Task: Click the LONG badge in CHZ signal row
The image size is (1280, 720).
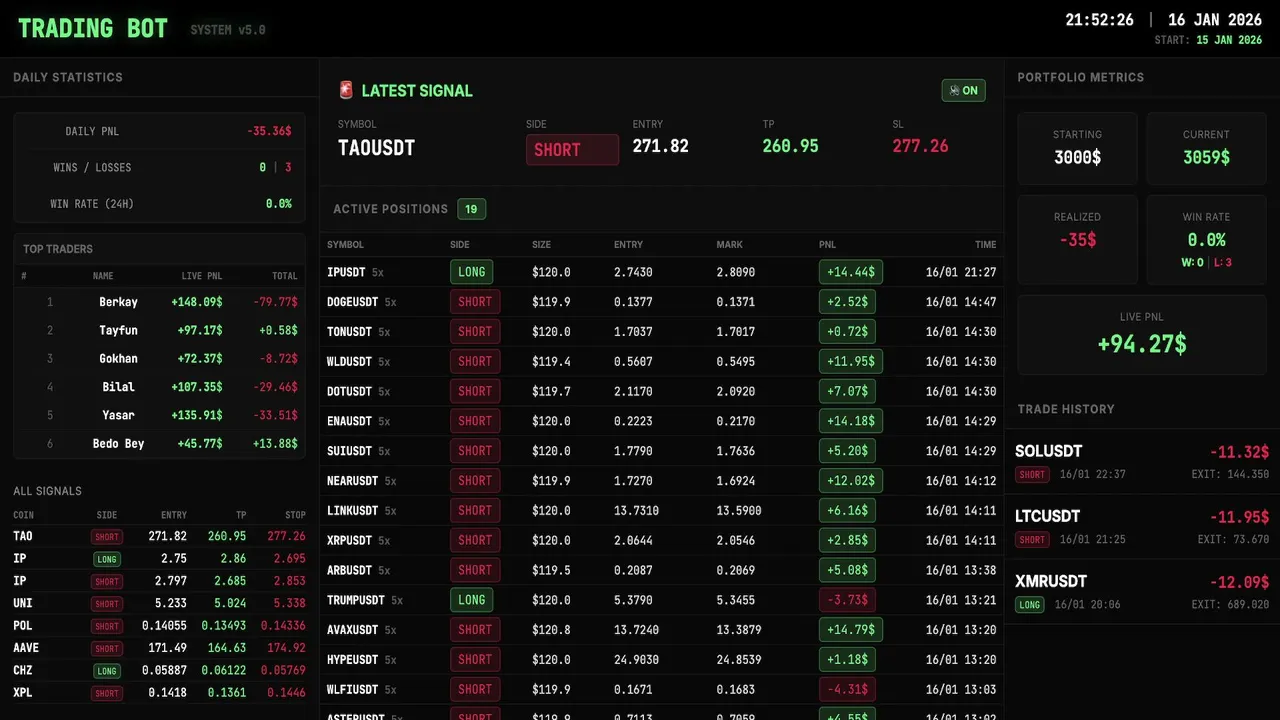Action: coord(107,671)
